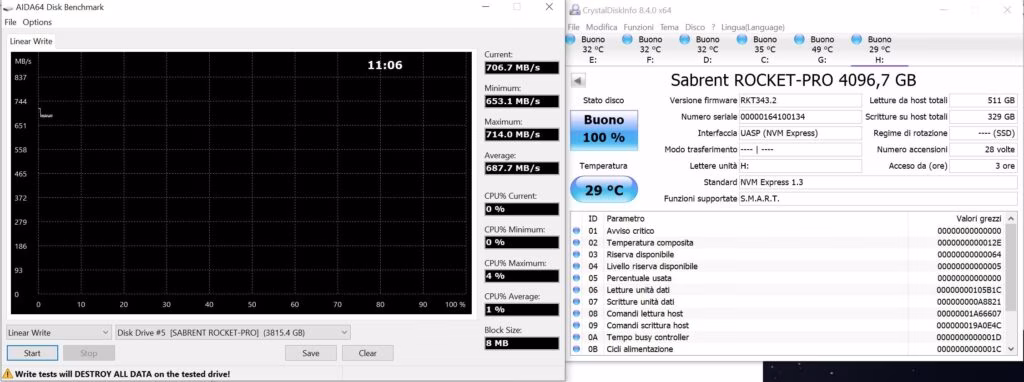
Task: Click the warning icon about destroying data
Action: point(8,374)
